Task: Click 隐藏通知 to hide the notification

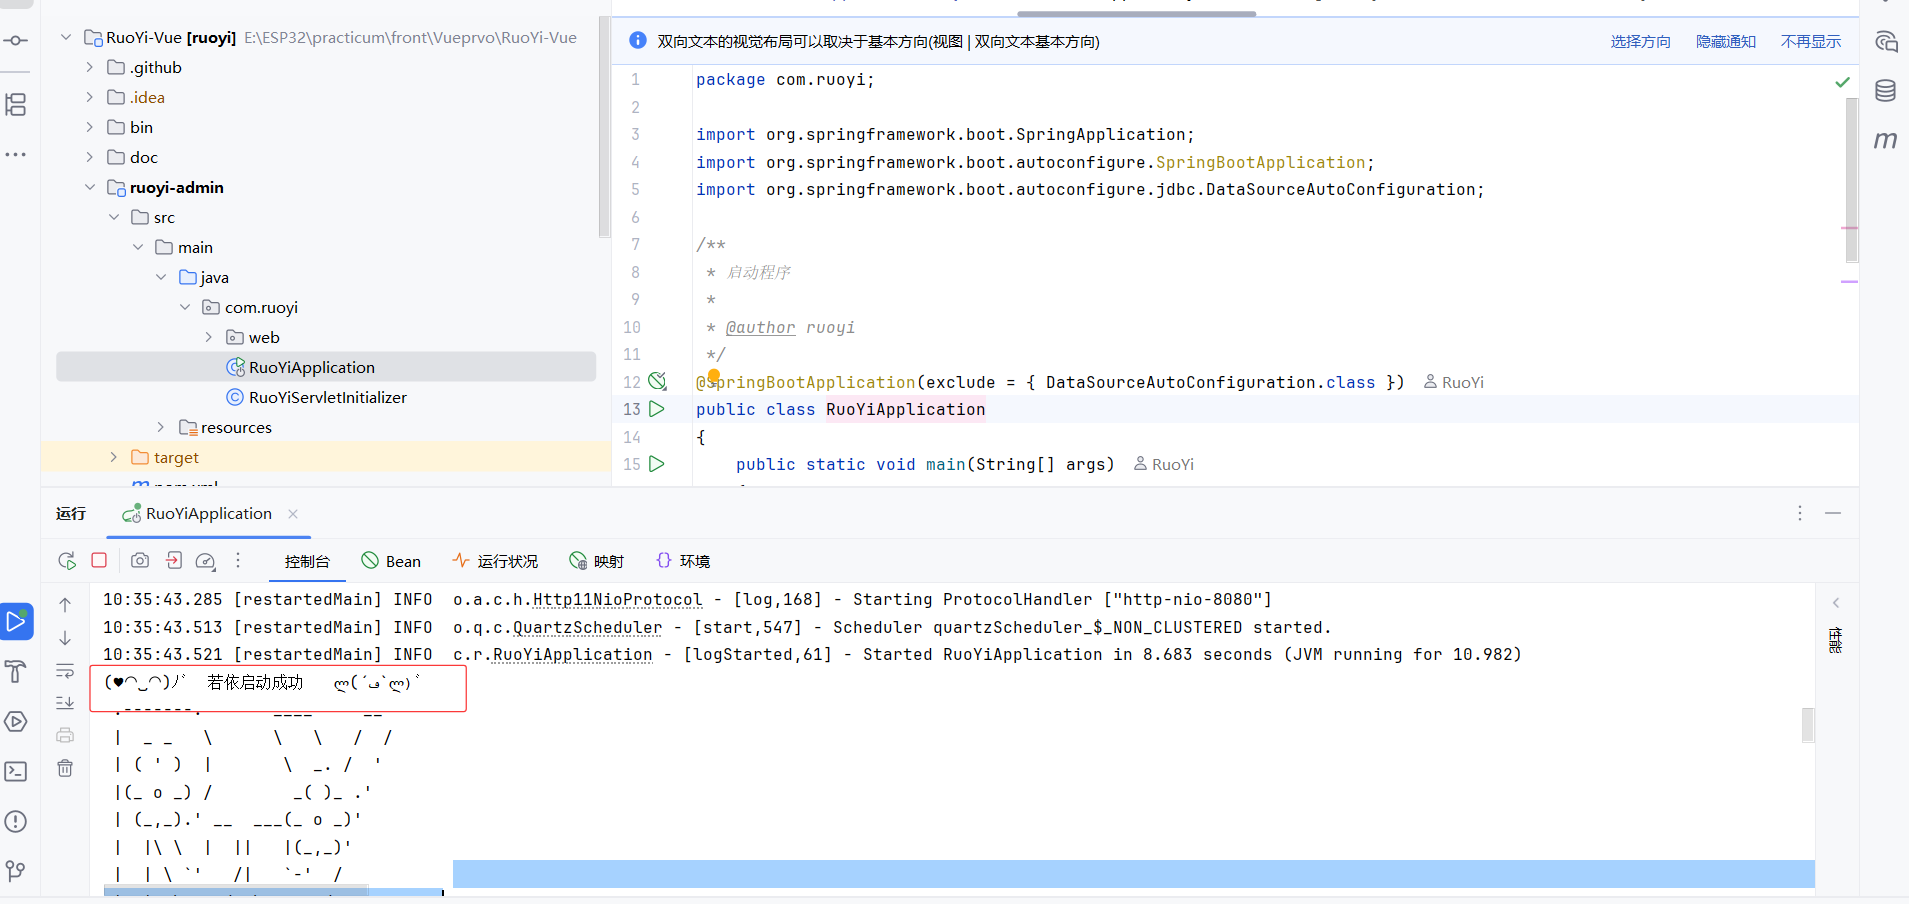Action: tap(1726, 41)
